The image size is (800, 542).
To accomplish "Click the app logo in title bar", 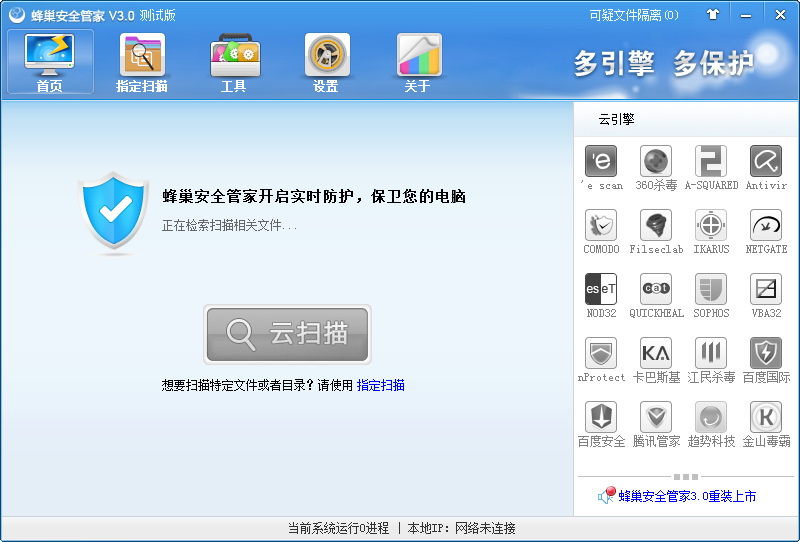I will (x=16, y=15).
